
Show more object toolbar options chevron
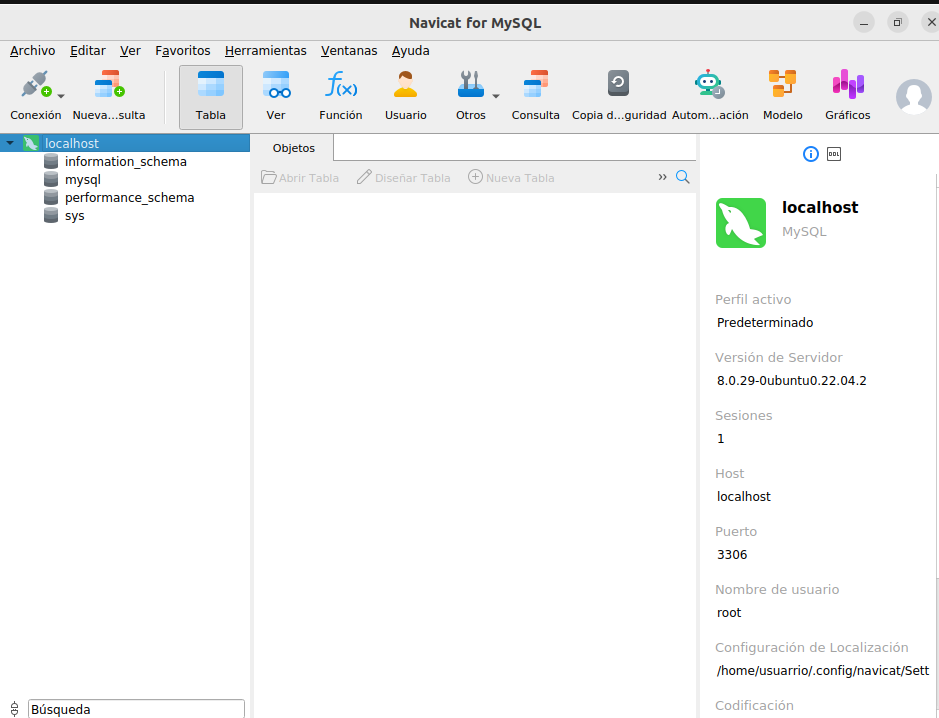click(x=662, y=178)
